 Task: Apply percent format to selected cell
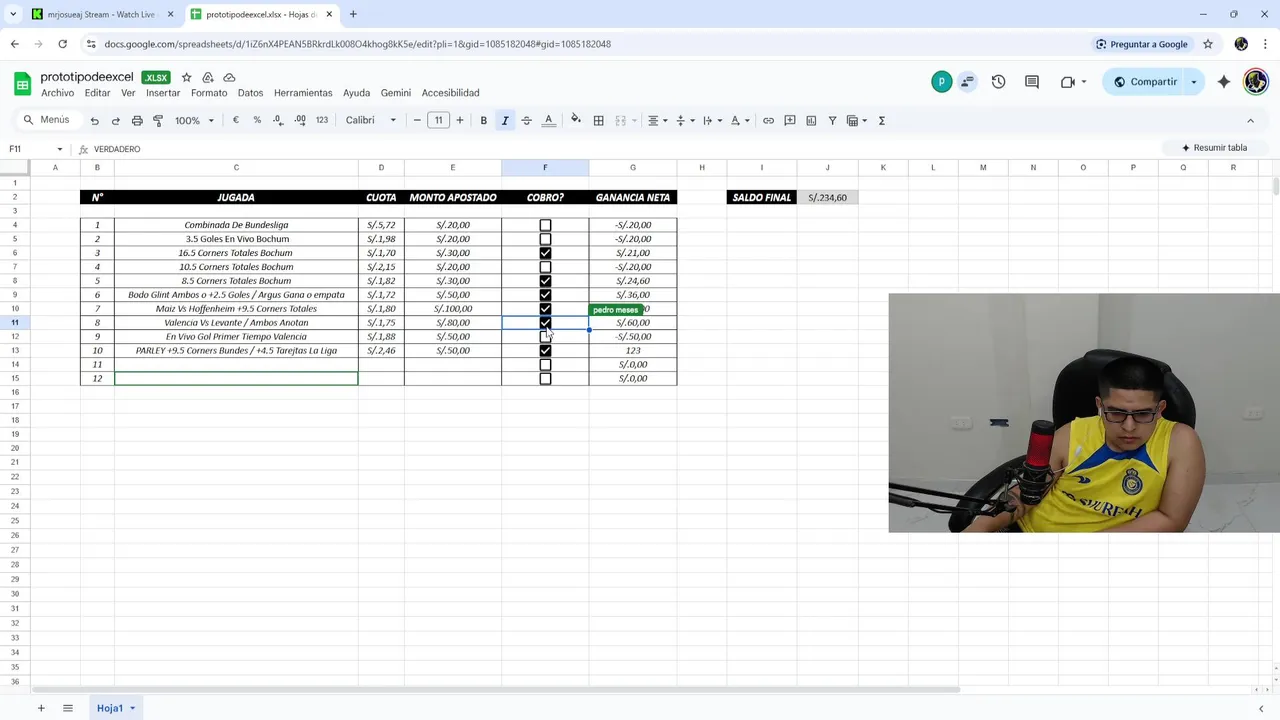257,120
